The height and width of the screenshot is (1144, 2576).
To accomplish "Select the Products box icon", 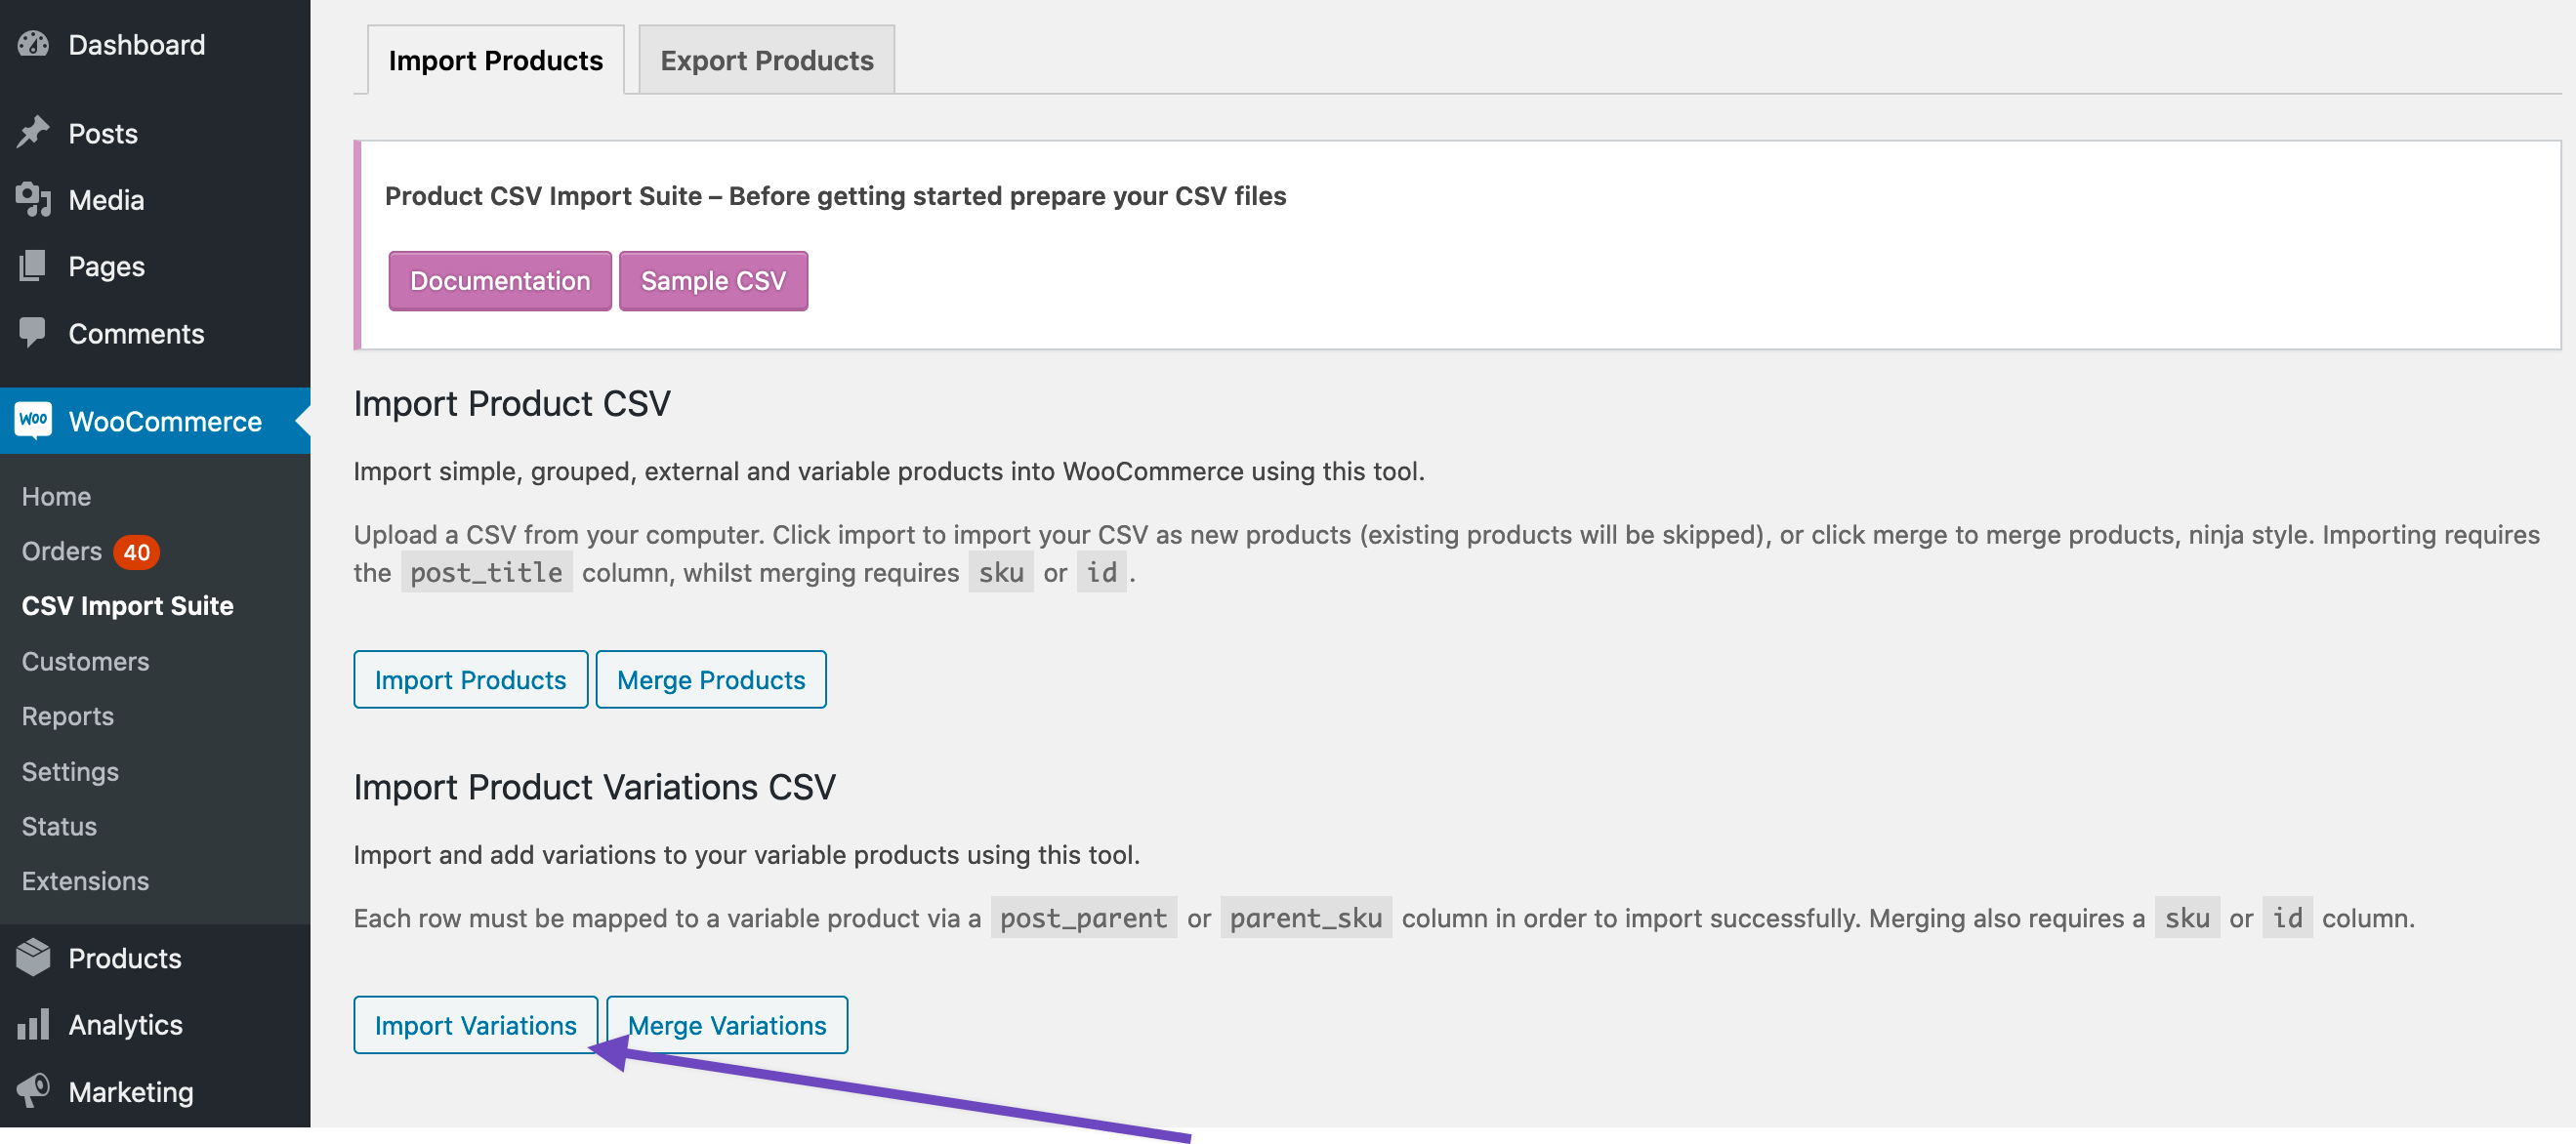I will (x=33, y=957).
